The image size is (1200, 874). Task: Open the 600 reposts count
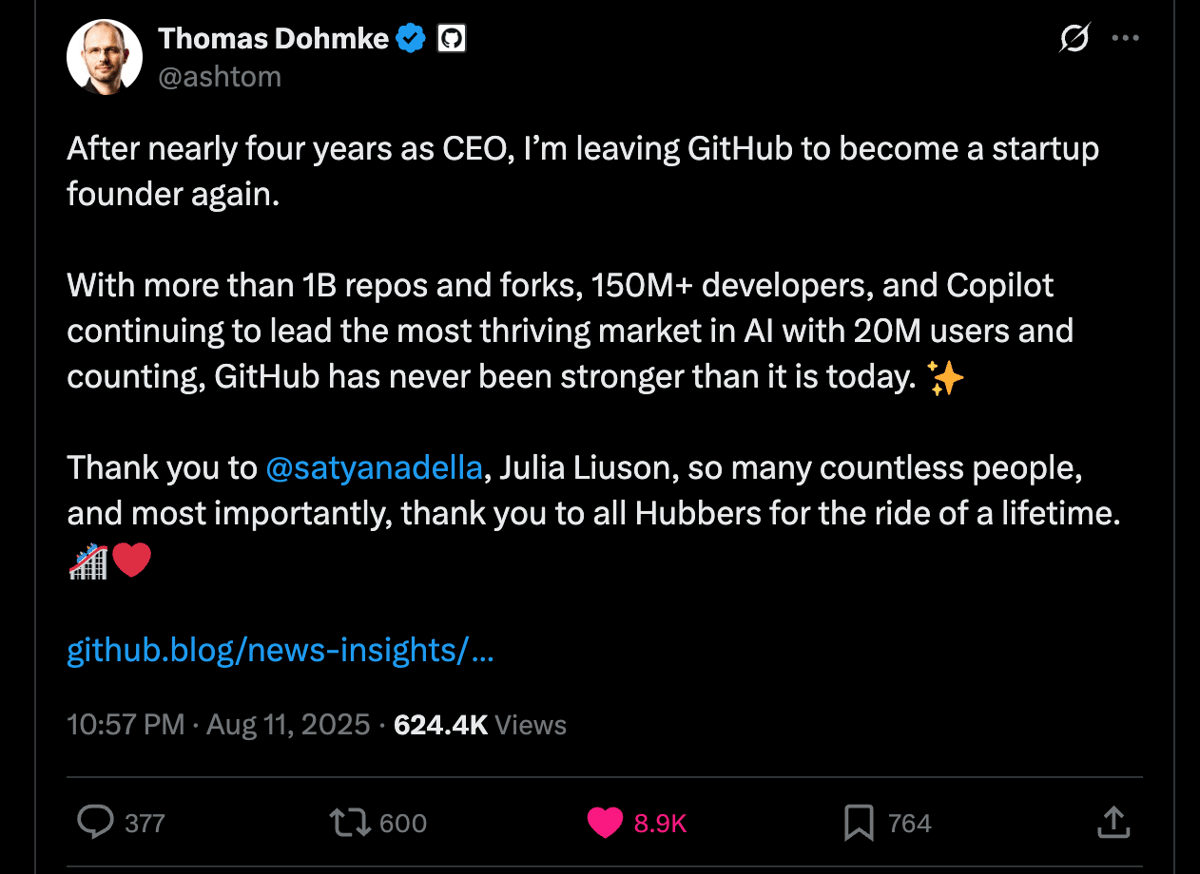pyautogui.click(x=403, y=823)
